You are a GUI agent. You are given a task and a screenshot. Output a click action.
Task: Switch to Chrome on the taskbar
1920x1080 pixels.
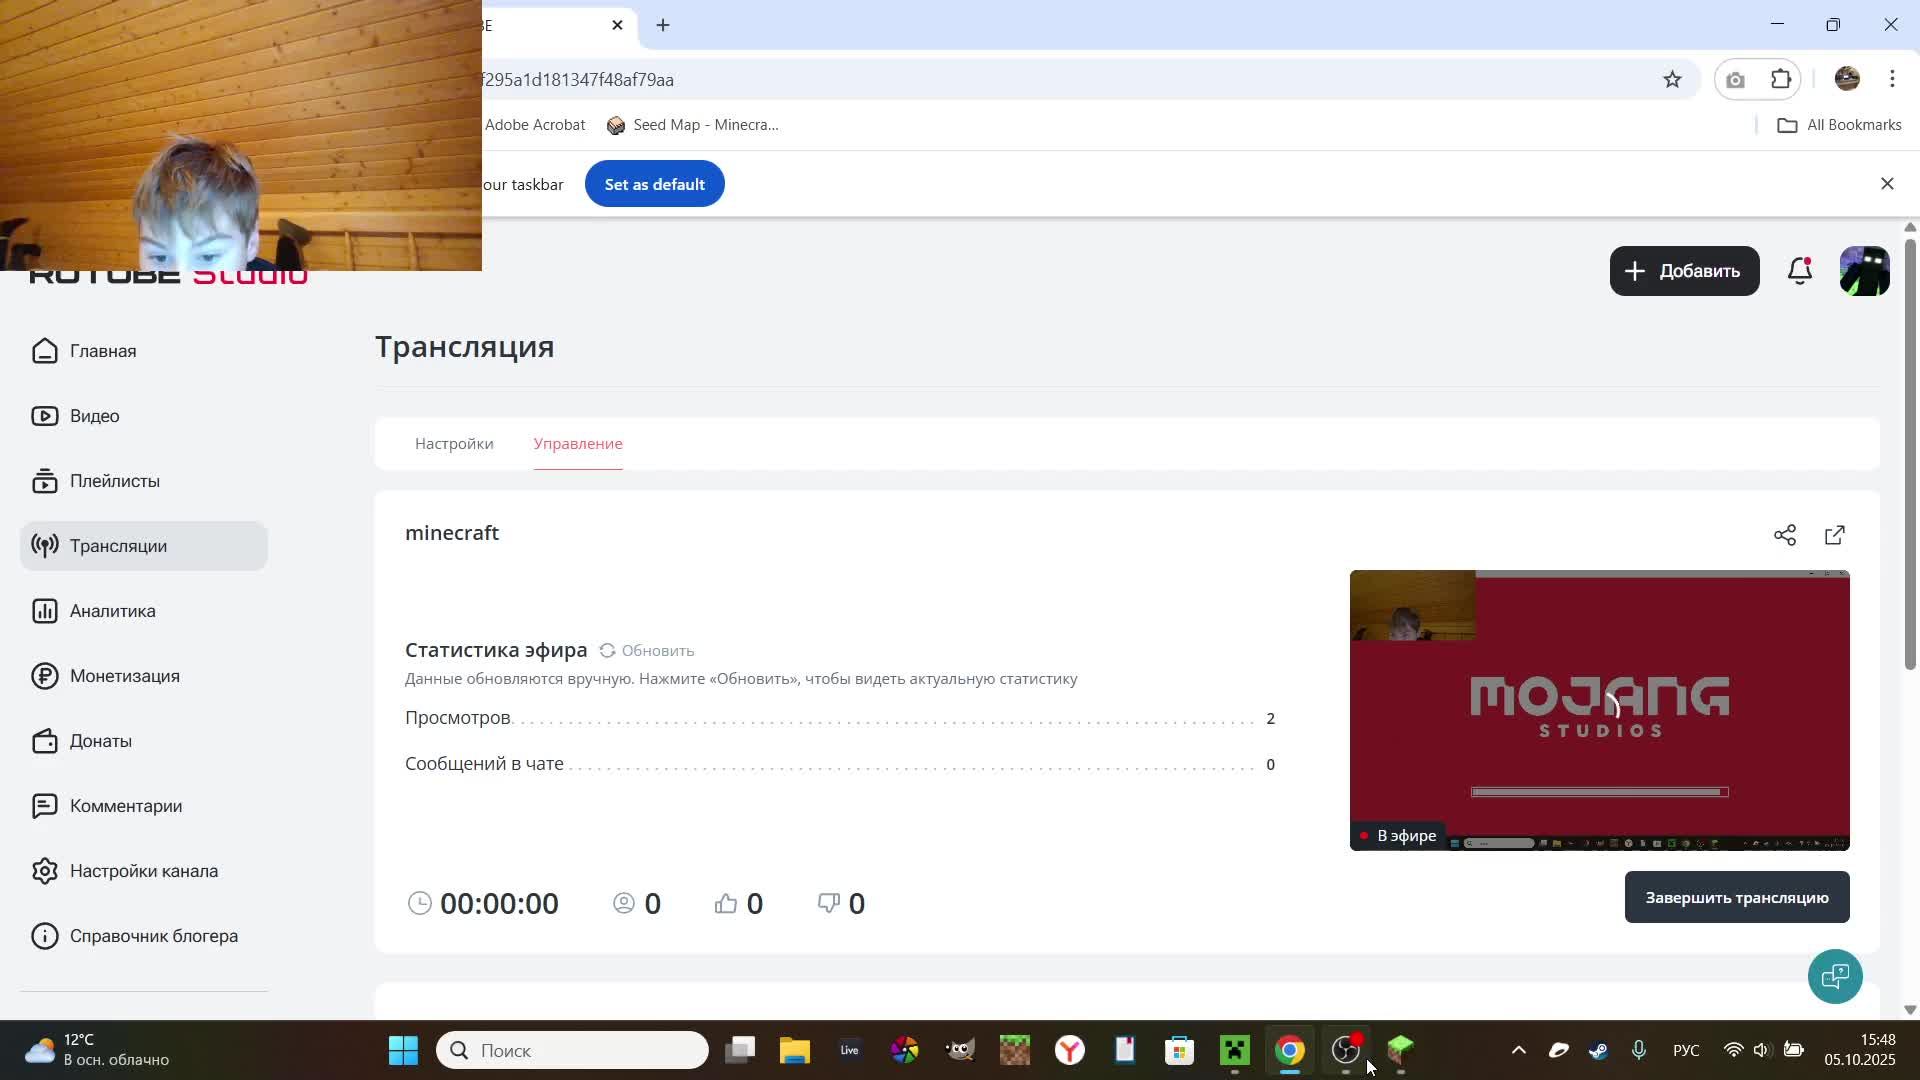click(1290, 1050)
